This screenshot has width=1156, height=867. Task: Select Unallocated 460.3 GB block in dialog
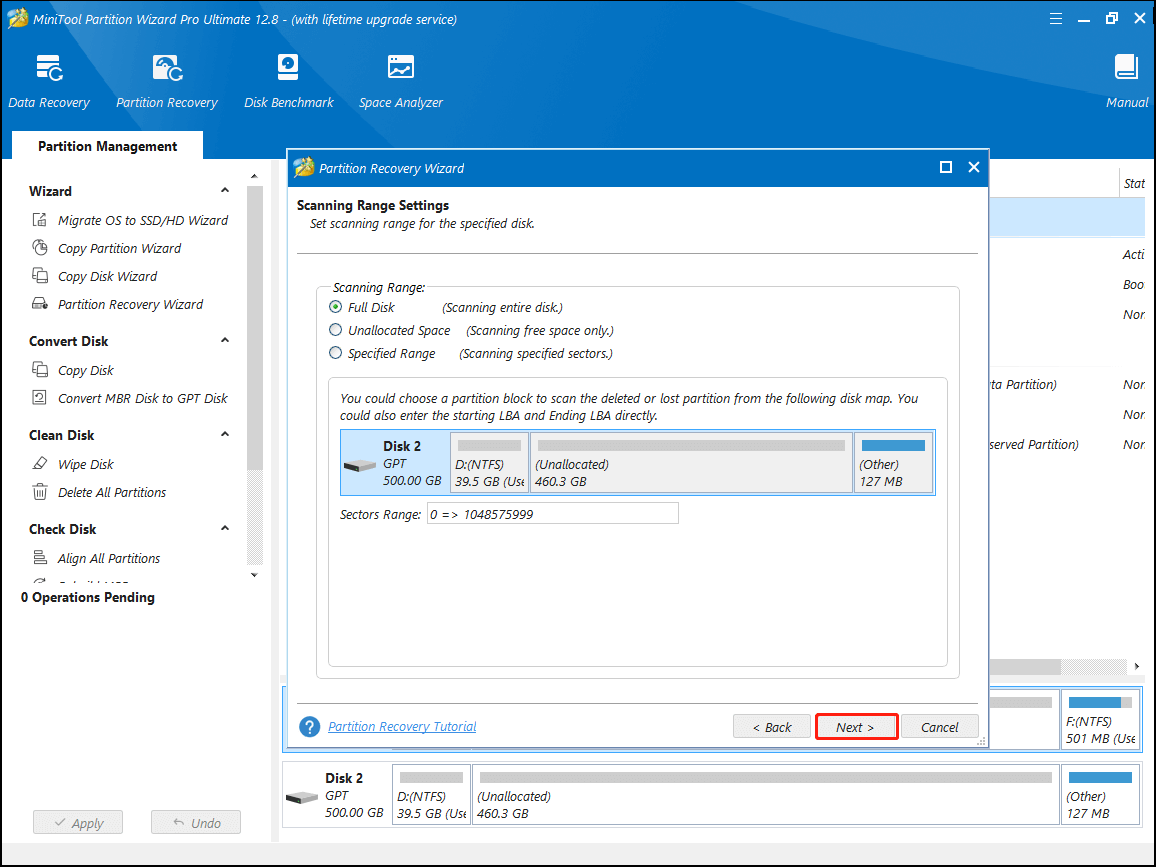(x=692, y=463)
